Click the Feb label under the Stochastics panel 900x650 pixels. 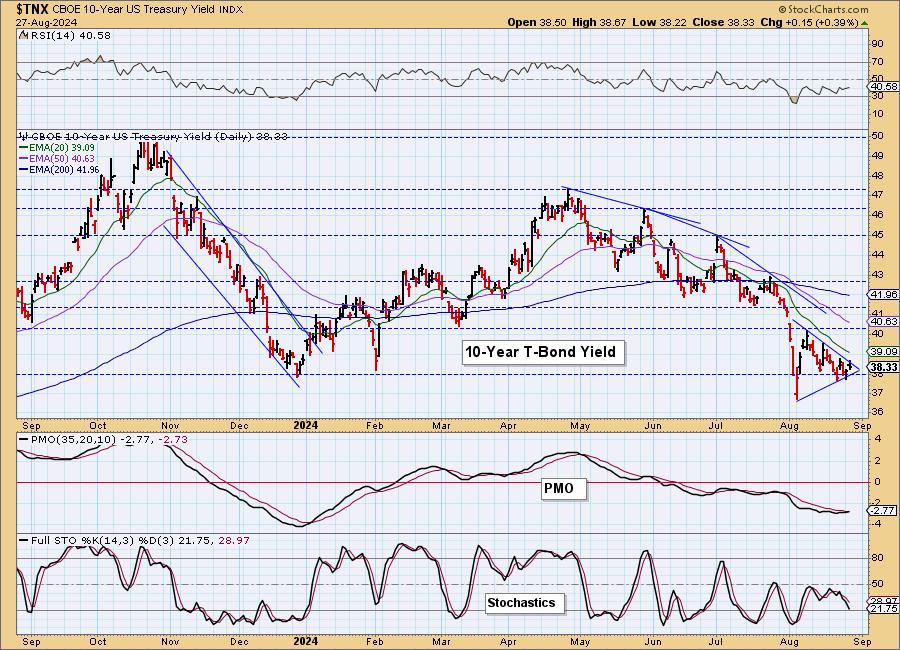(374, 641)
